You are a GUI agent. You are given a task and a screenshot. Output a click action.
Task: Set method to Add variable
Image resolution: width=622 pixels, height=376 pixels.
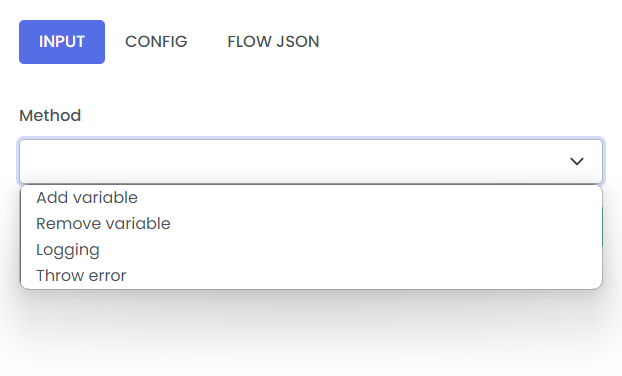click(311, 198)
